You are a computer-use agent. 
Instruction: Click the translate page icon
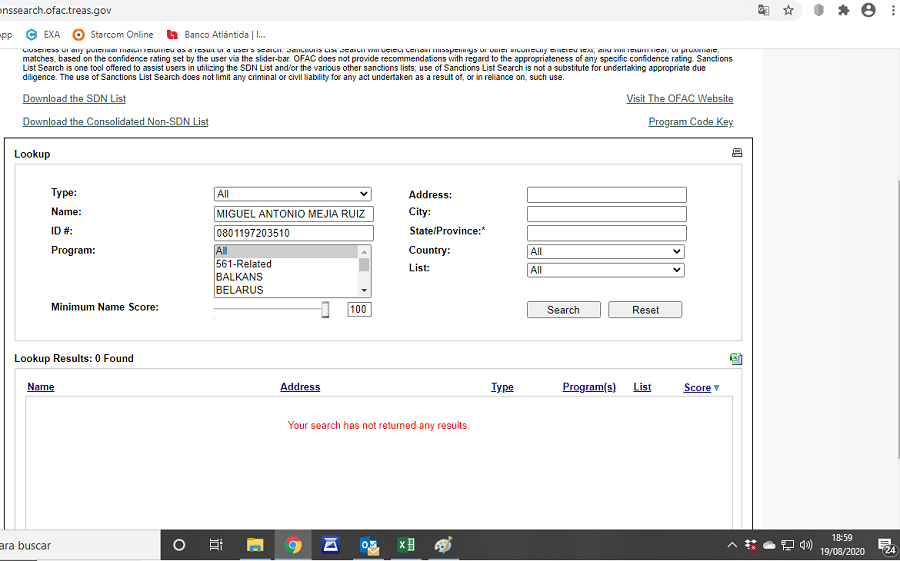click(764, 10)
